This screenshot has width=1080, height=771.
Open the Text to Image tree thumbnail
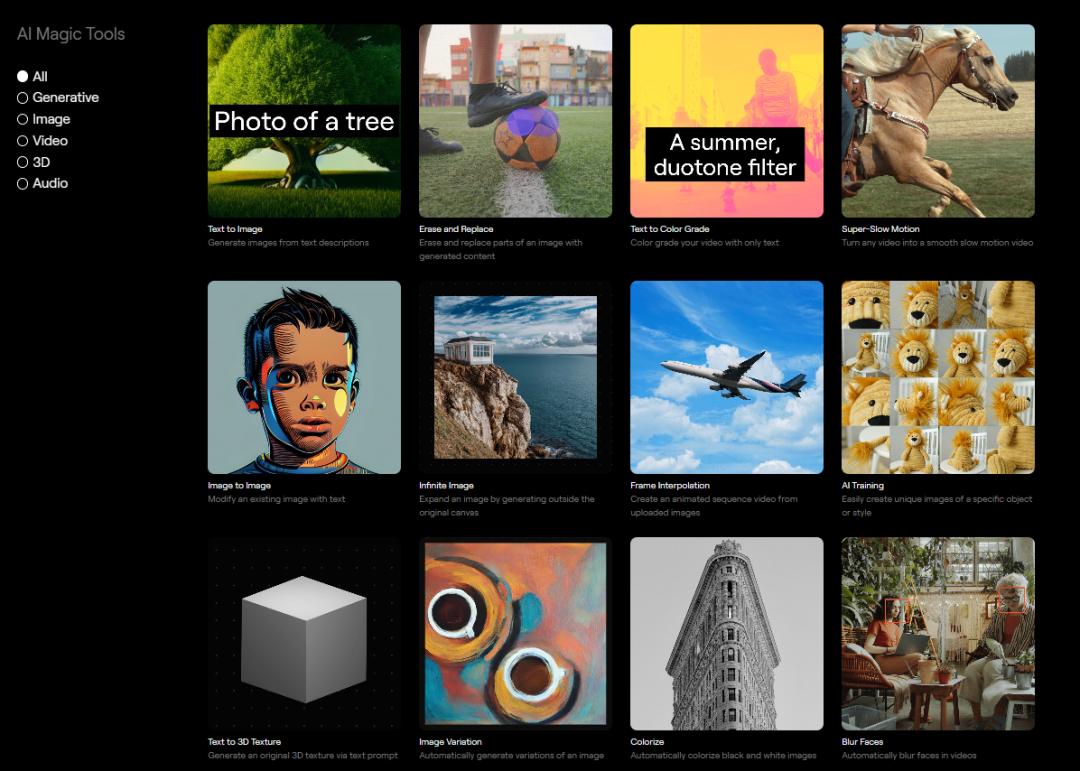tap(304, 121)
